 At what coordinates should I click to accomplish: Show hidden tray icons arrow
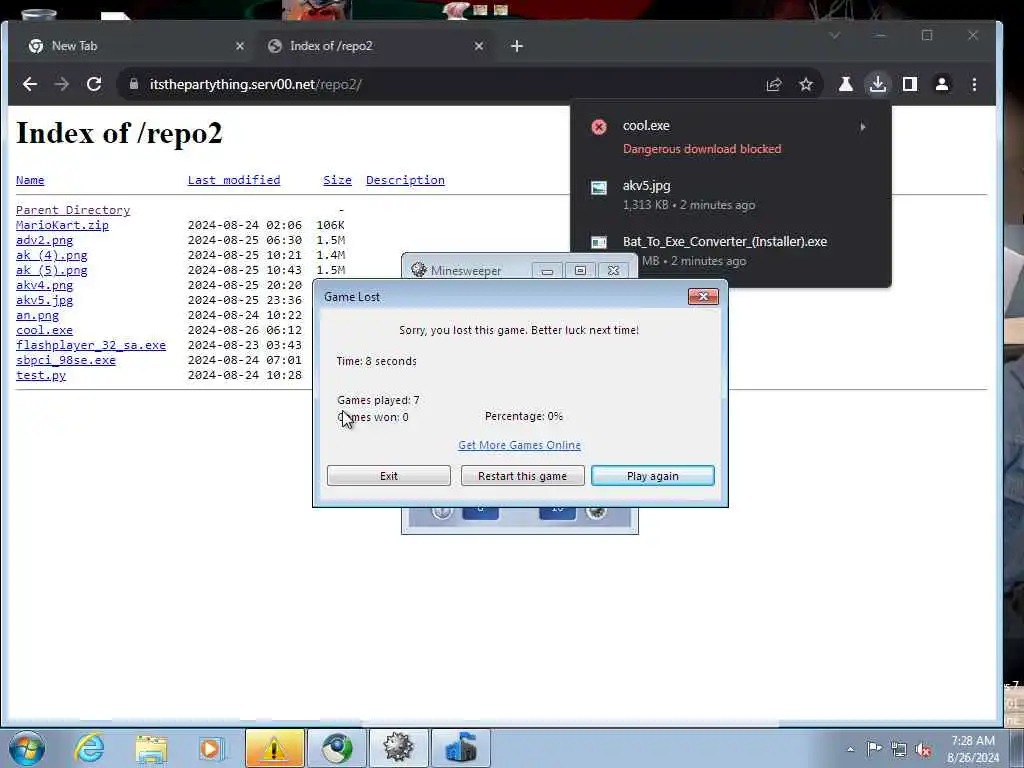coord(850,749)
